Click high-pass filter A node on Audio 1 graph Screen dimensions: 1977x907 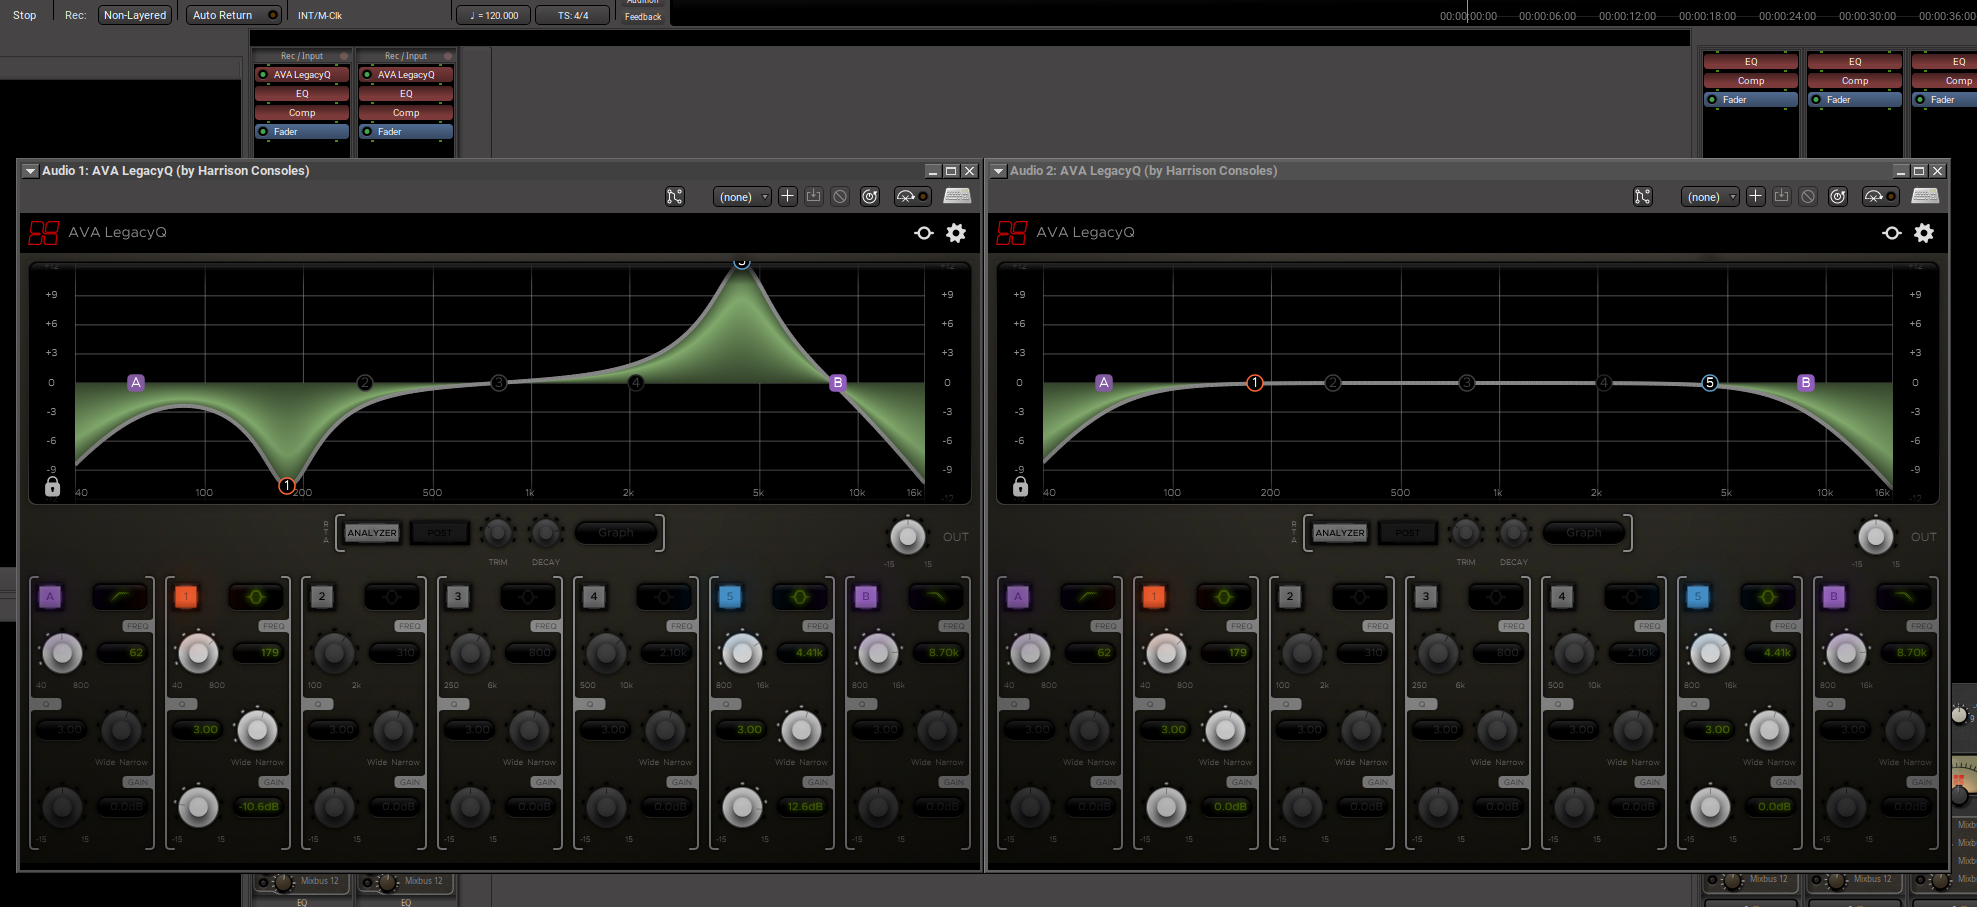coord(136,383)
